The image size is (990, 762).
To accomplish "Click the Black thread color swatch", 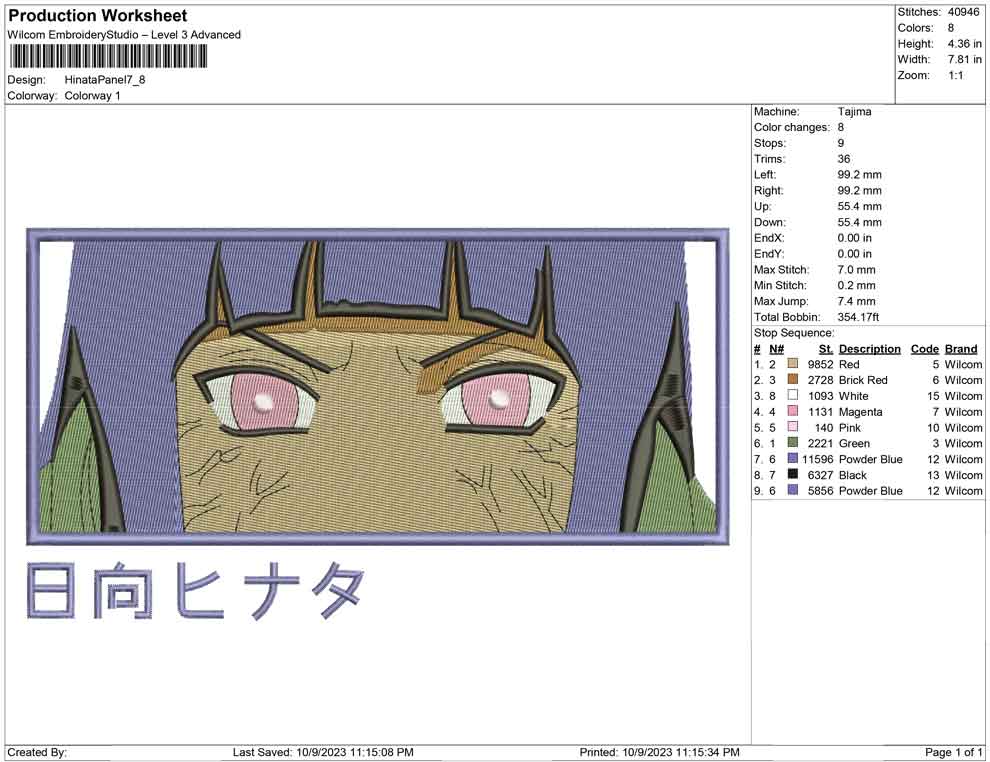I will 792,474.
